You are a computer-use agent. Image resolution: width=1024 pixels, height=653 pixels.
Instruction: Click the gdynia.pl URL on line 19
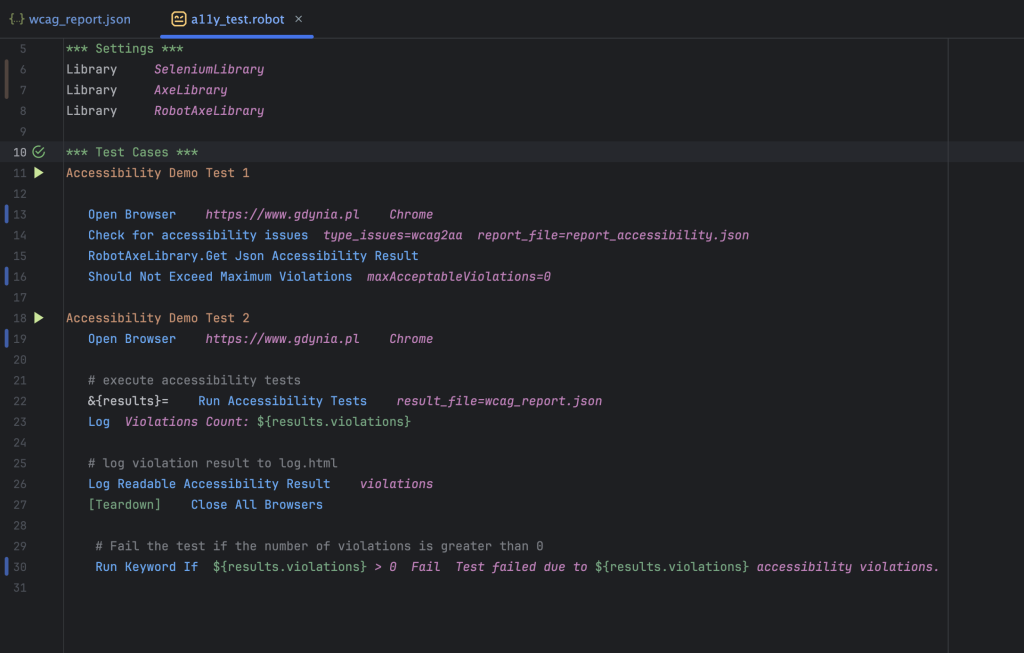coord(282,339)
